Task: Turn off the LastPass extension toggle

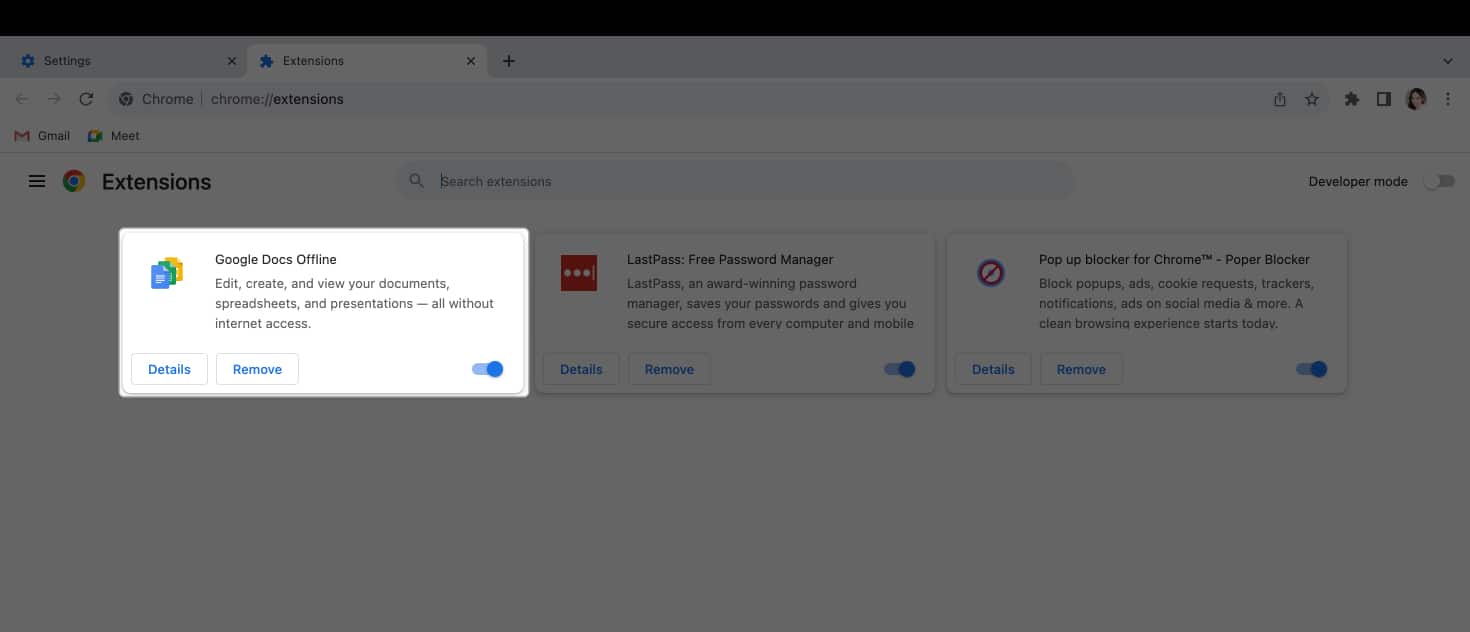Action: click(900, 369)
